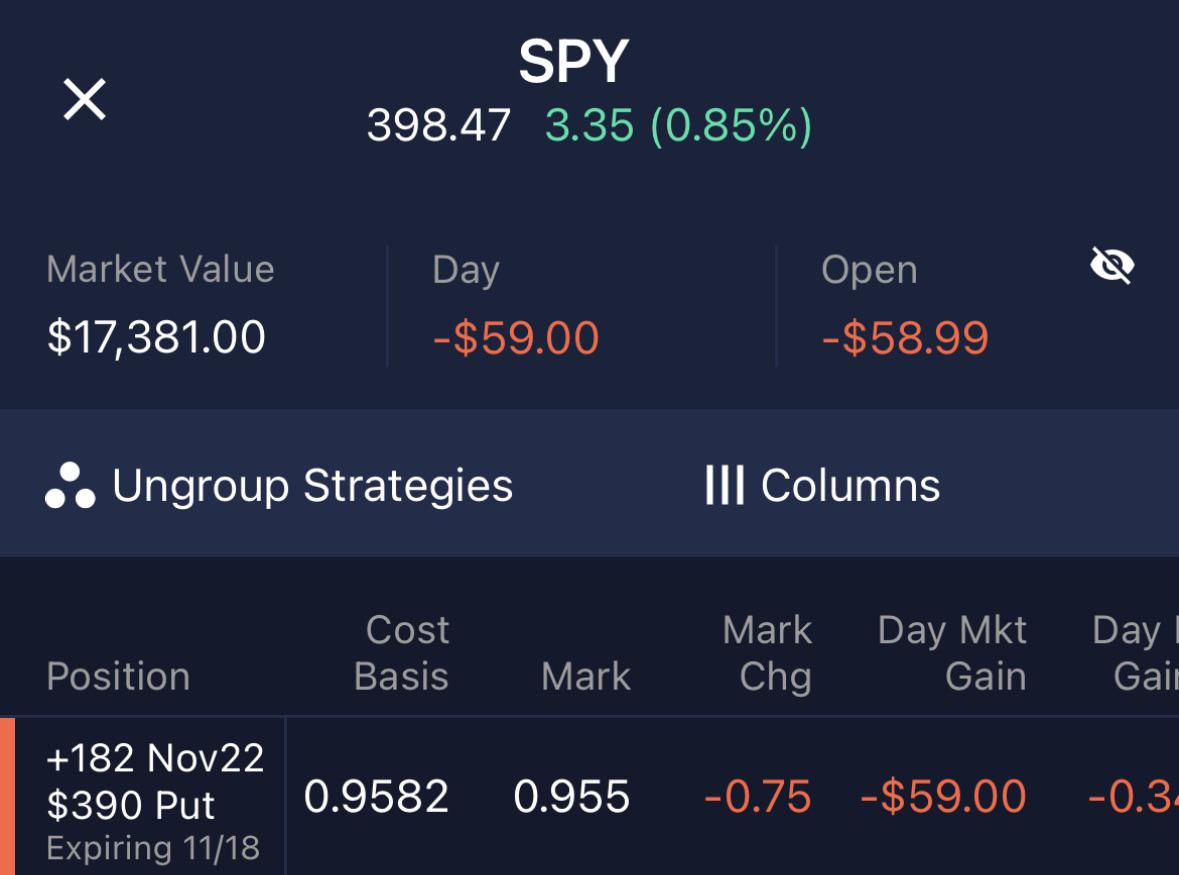Sort by the Cost Basis column header
This screenshot has height=875, width=1179.
(x=402, y=653)
